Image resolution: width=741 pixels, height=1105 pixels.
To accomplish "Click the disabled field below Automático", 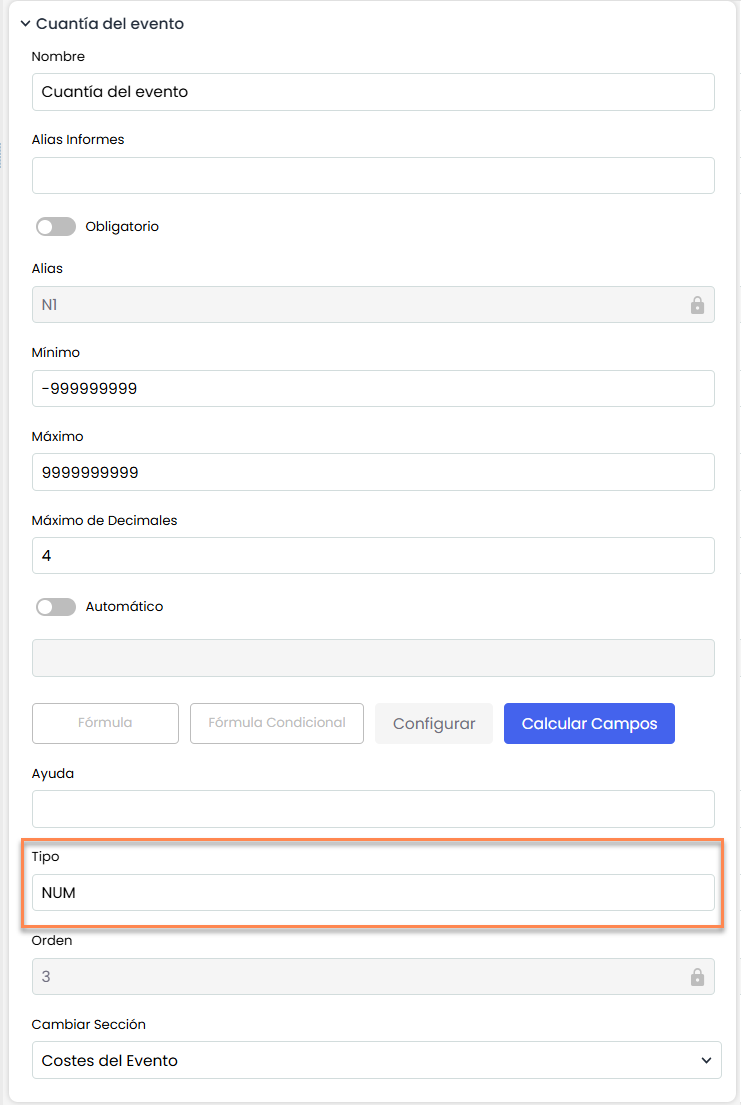I will point(373,658).
